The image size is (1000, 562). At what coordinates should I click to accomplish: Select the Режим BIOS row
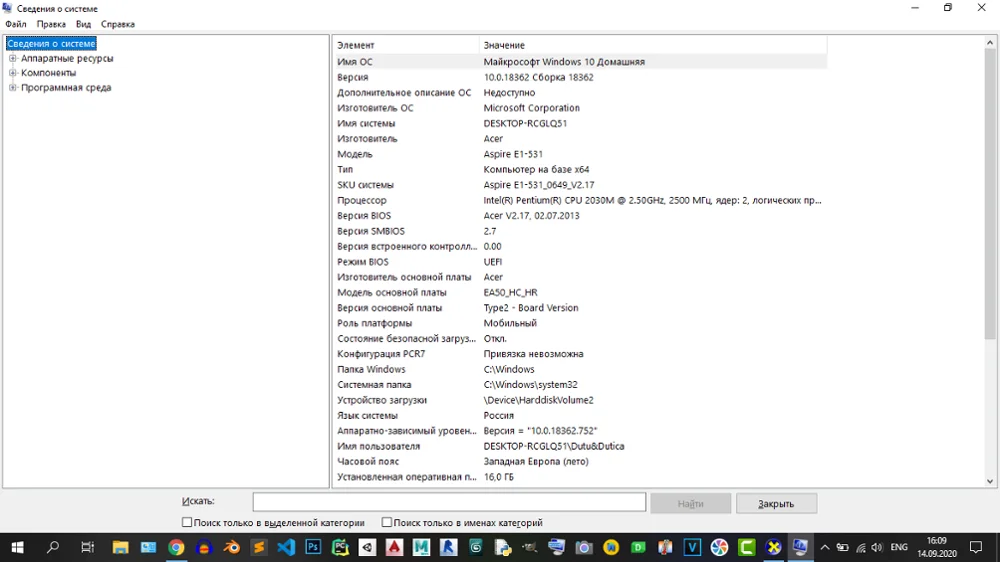[580, 262]
